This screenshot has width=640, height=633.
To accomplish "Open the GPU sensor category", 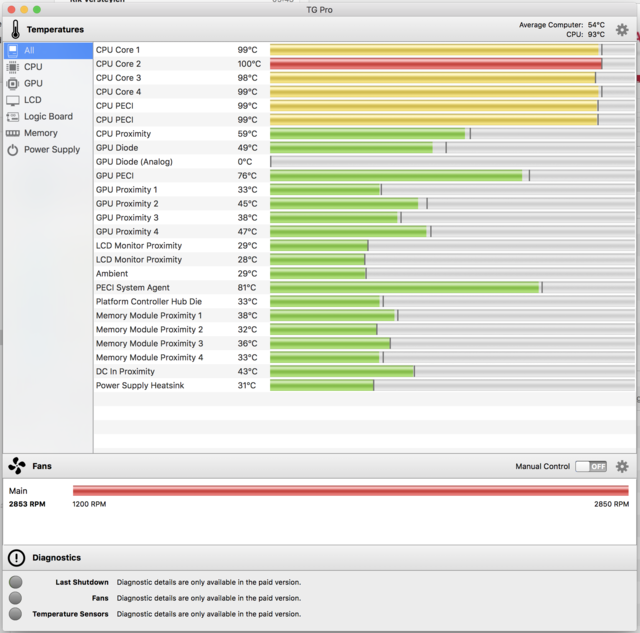I will point(49,84).
